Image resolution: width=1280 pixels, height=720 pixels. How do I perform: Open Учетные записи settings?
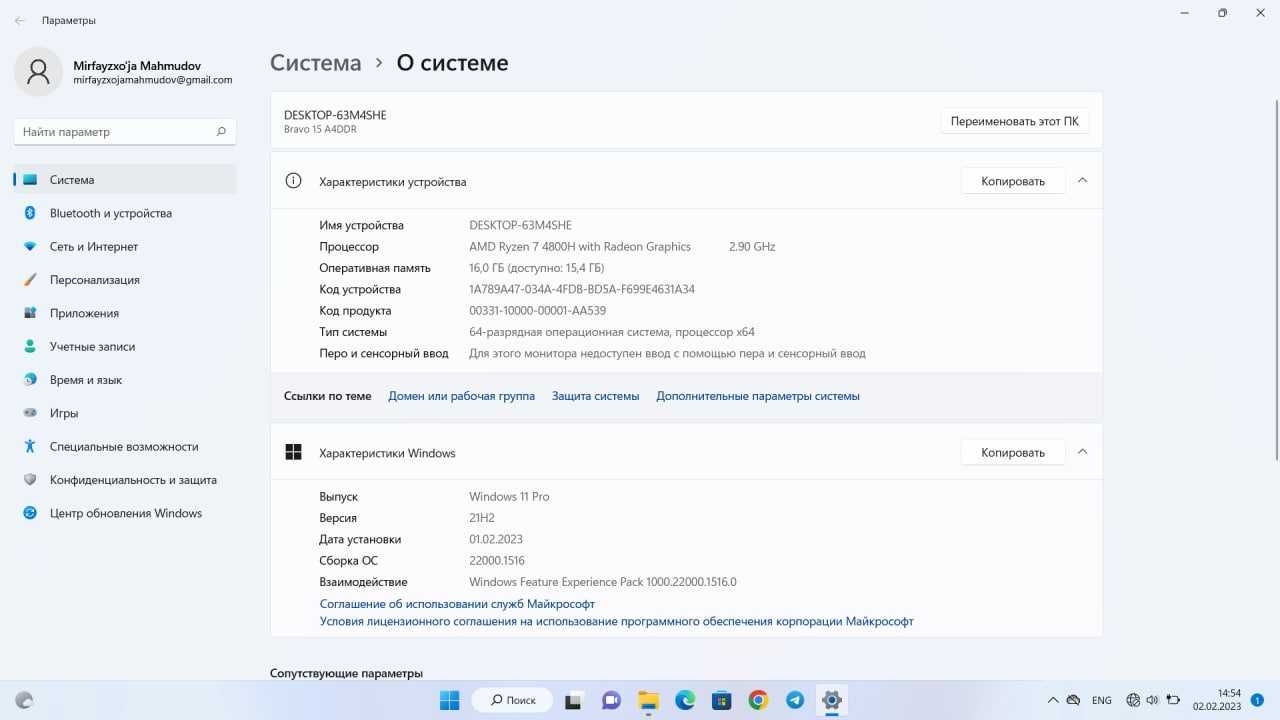coord(125,346)
